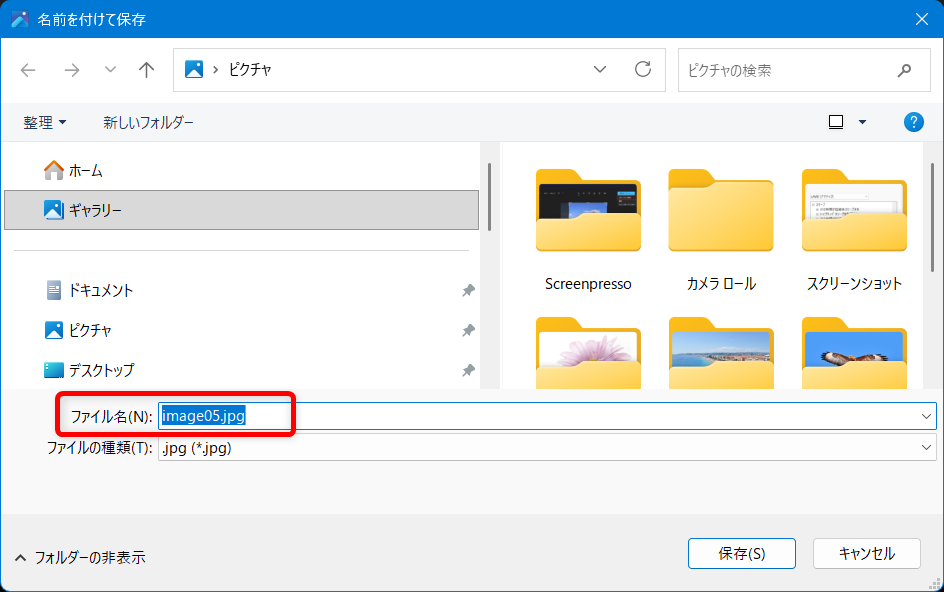Expand the address bar history dropdown
This screenshot has height=592, width=944.
click(x=600, y=69)
